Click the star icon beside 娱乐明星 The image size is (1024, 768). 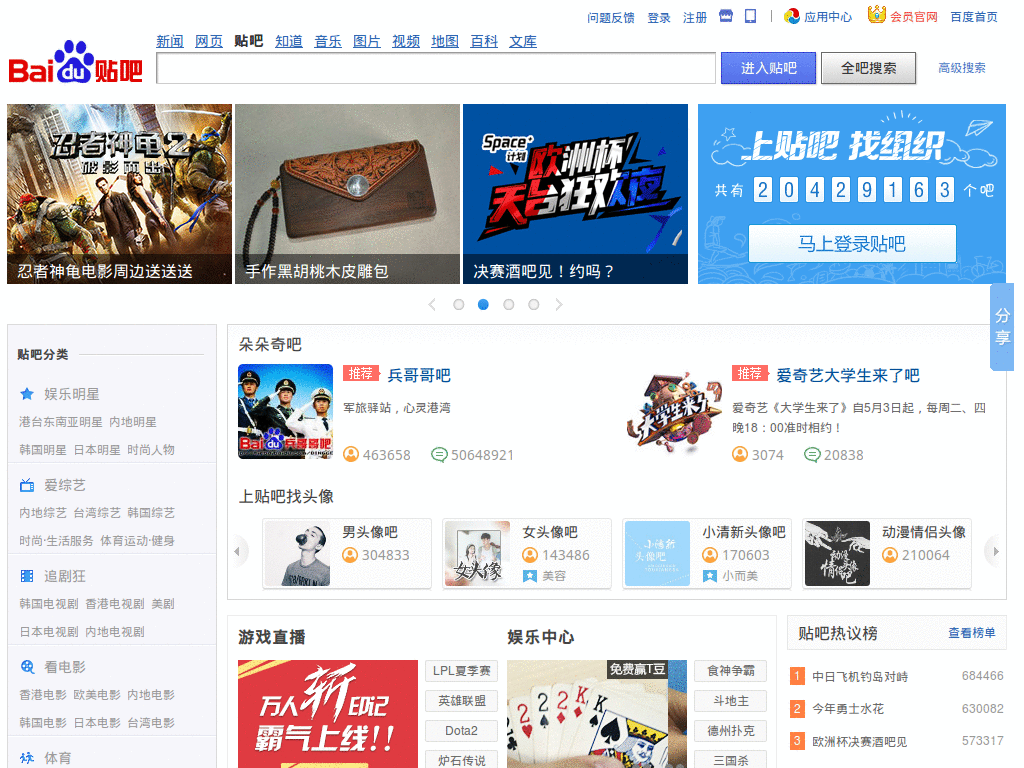[x=27, y=394]
